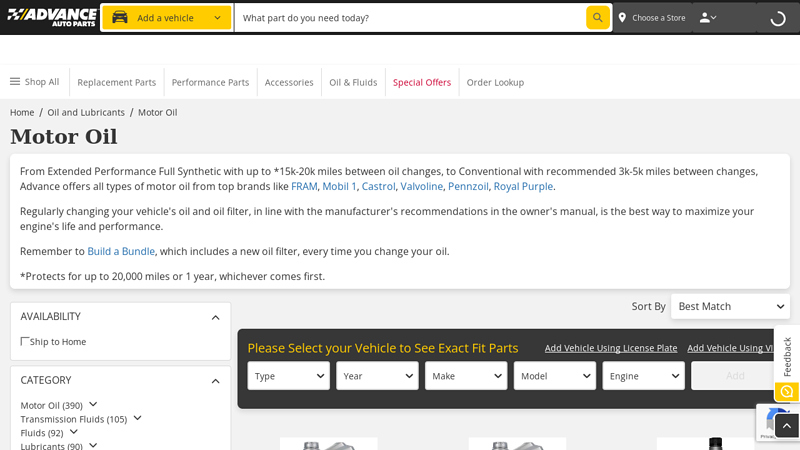This screenshot has width=800, height=450.
Task: Expand the Fluids (92) category chevron
Action: 73,432
